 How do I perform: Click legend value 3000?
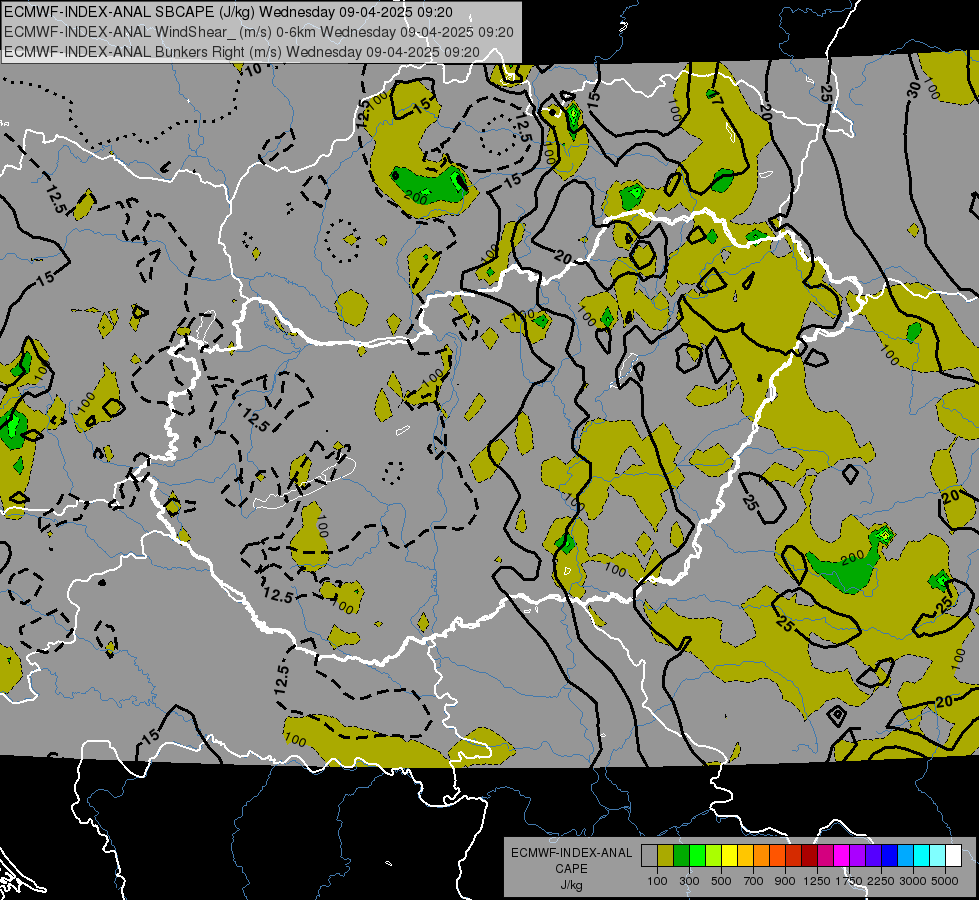pos(913,881)
